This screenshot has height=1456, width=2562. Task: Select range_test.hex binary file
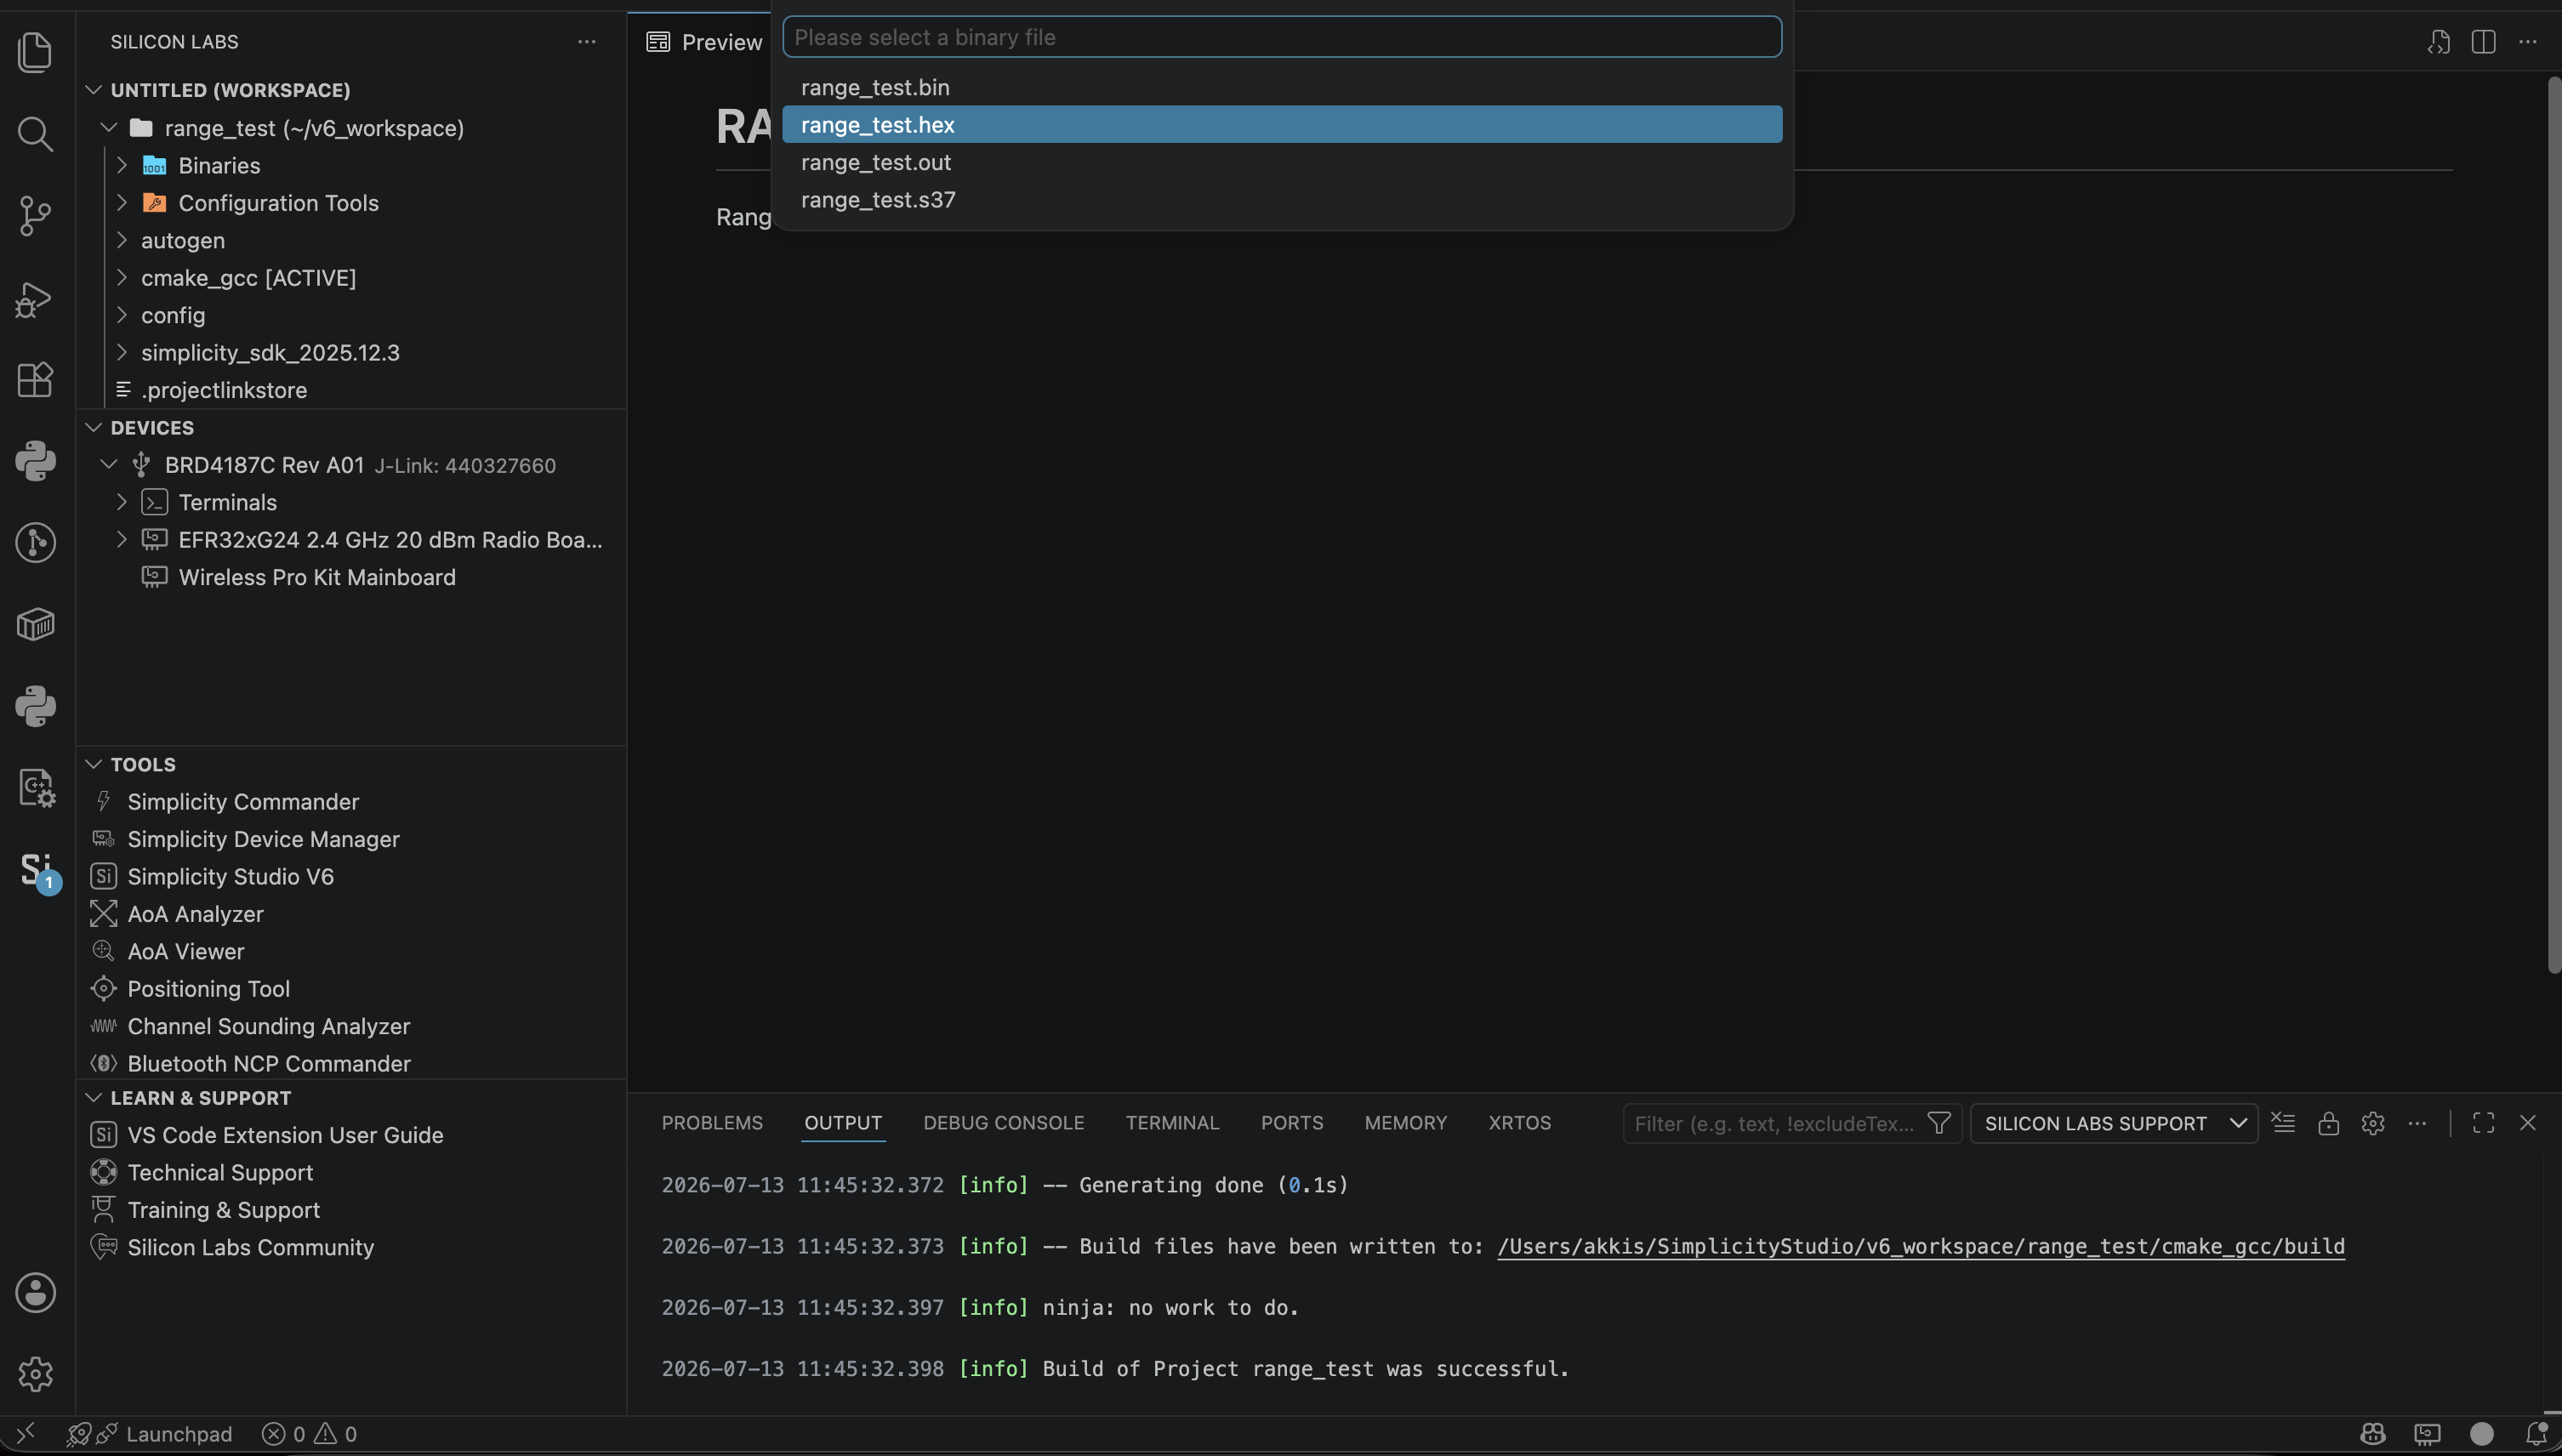[x=1282, y=124]
